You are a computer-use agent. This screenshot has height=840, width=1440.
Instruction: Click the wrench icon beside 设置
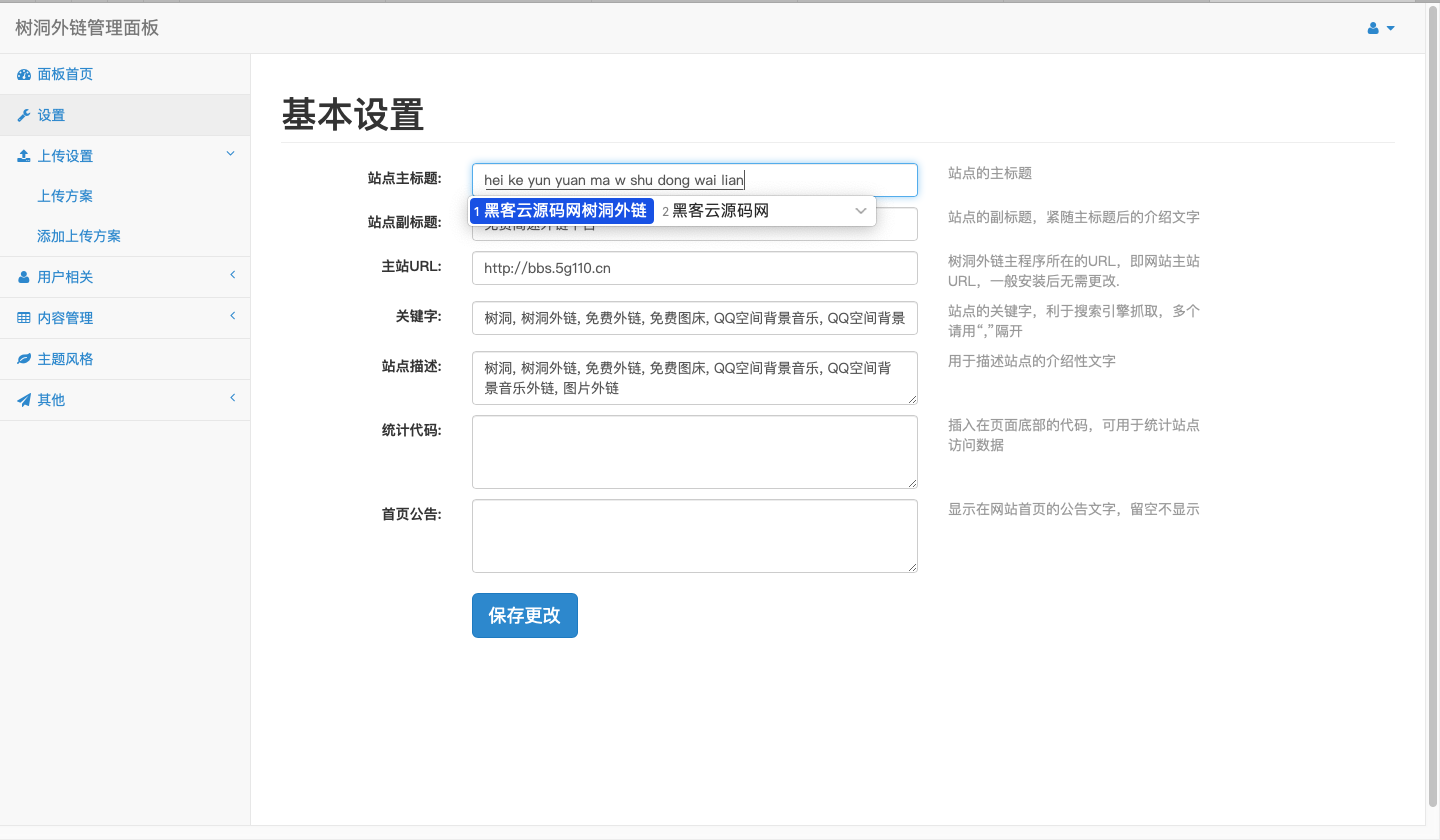24,116
